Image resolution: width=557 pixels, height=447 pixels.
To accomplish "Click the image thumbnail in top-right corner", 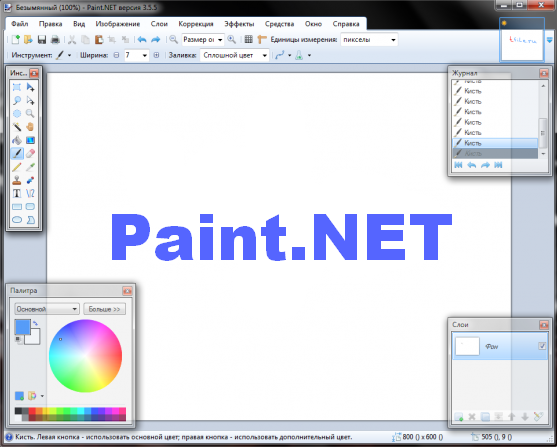I will tap(522, 39).
